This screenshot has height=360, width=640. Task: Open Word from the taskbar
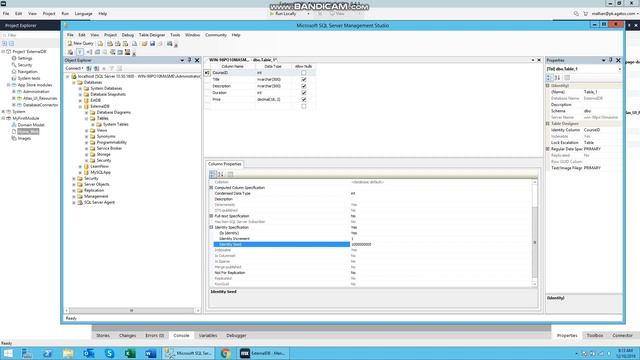150,353
